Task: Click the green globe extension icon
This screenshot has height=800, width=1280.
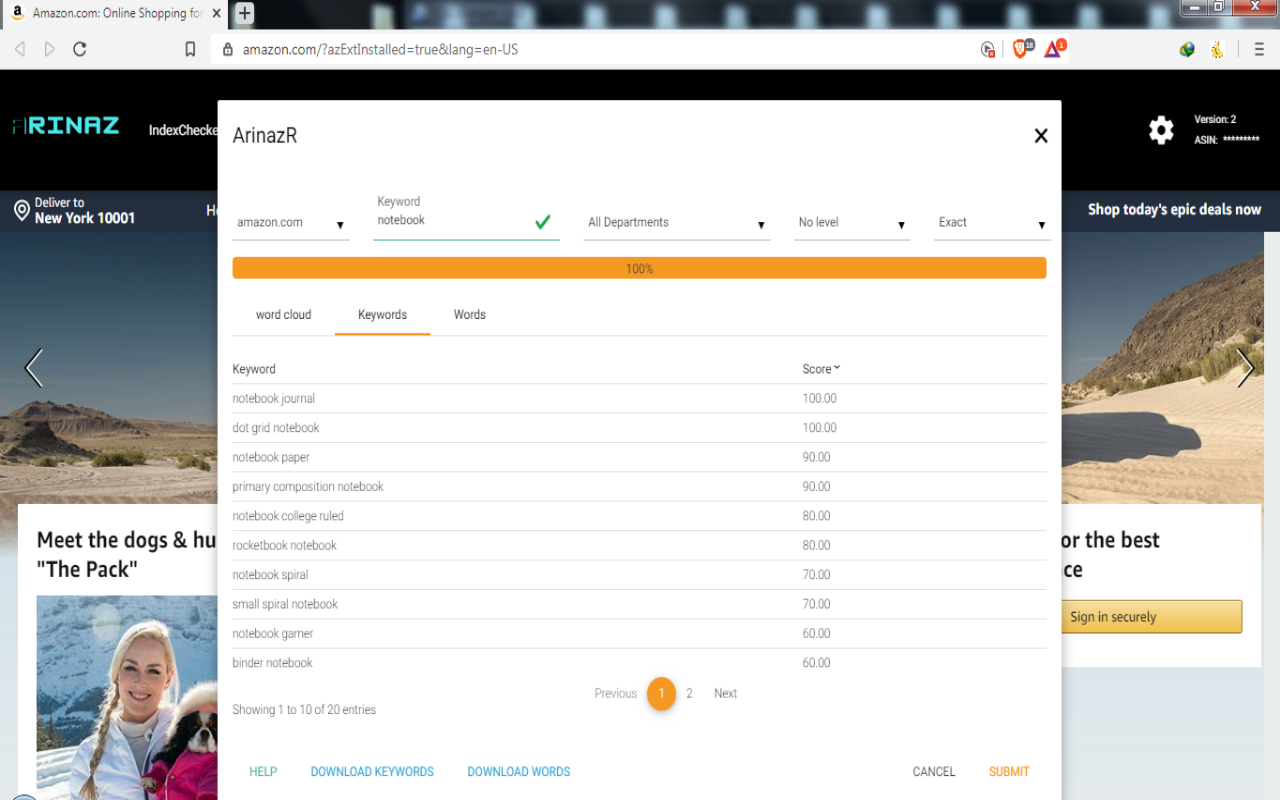Action: point(1187,49)
